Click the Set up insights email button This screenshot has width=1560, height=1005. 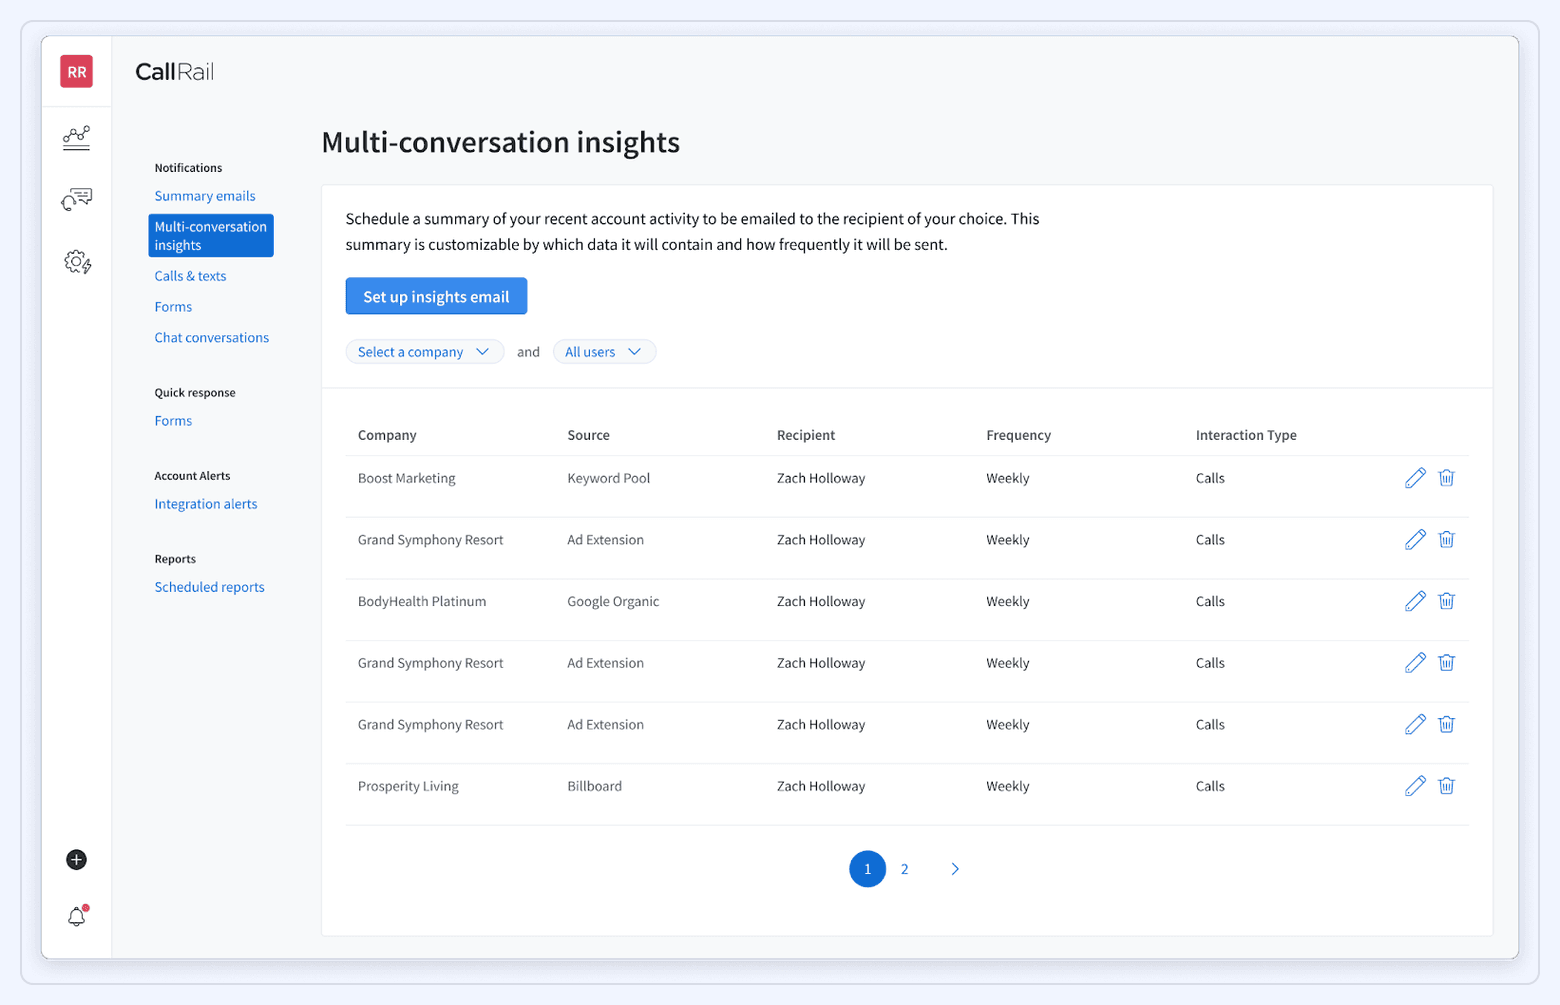435,296
